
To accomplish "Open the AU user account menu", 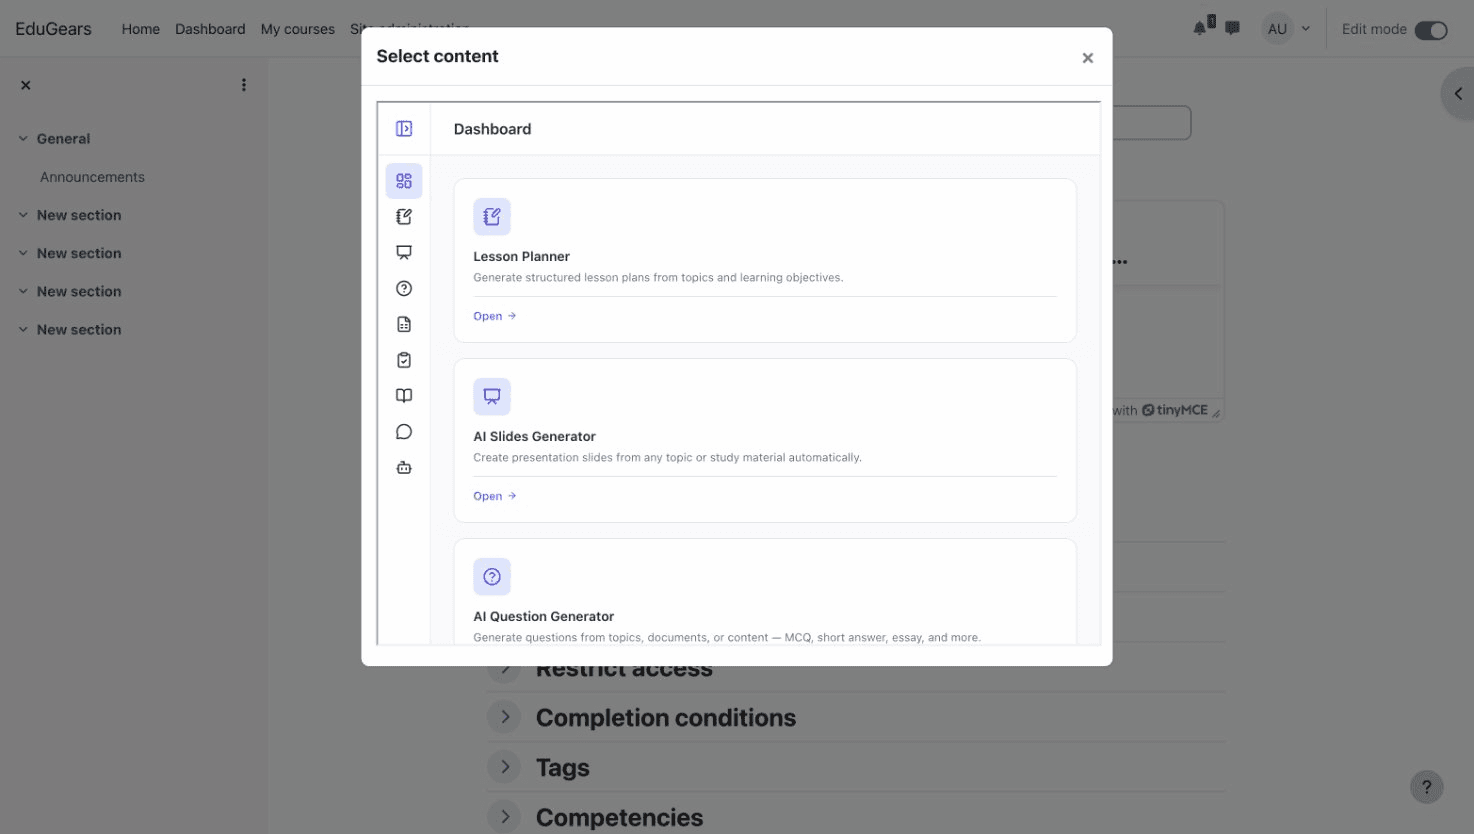I will tap(1286, 28).
